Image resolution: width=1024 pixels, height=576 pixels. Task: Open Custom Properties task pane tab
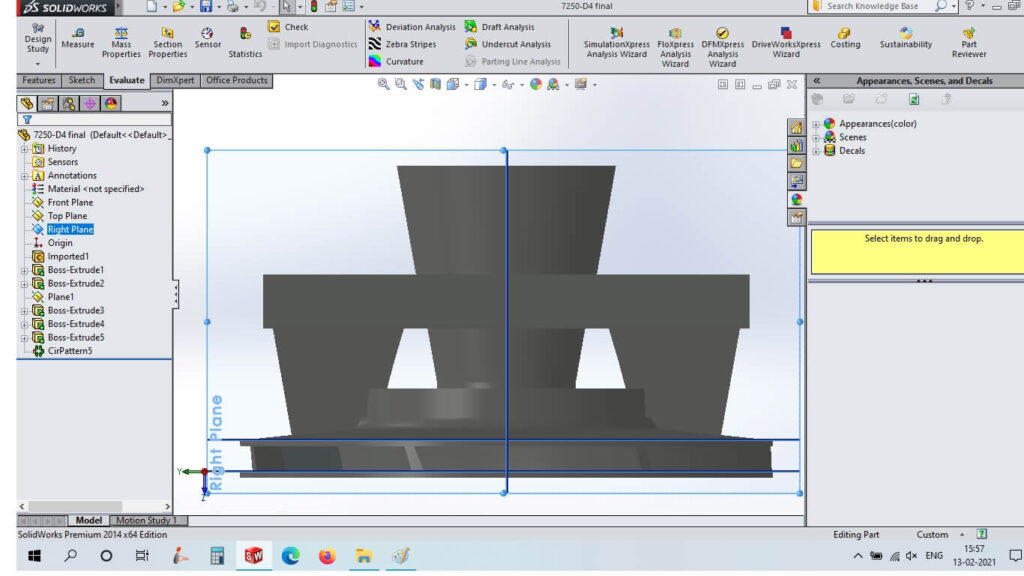click(x=796, y=217)
